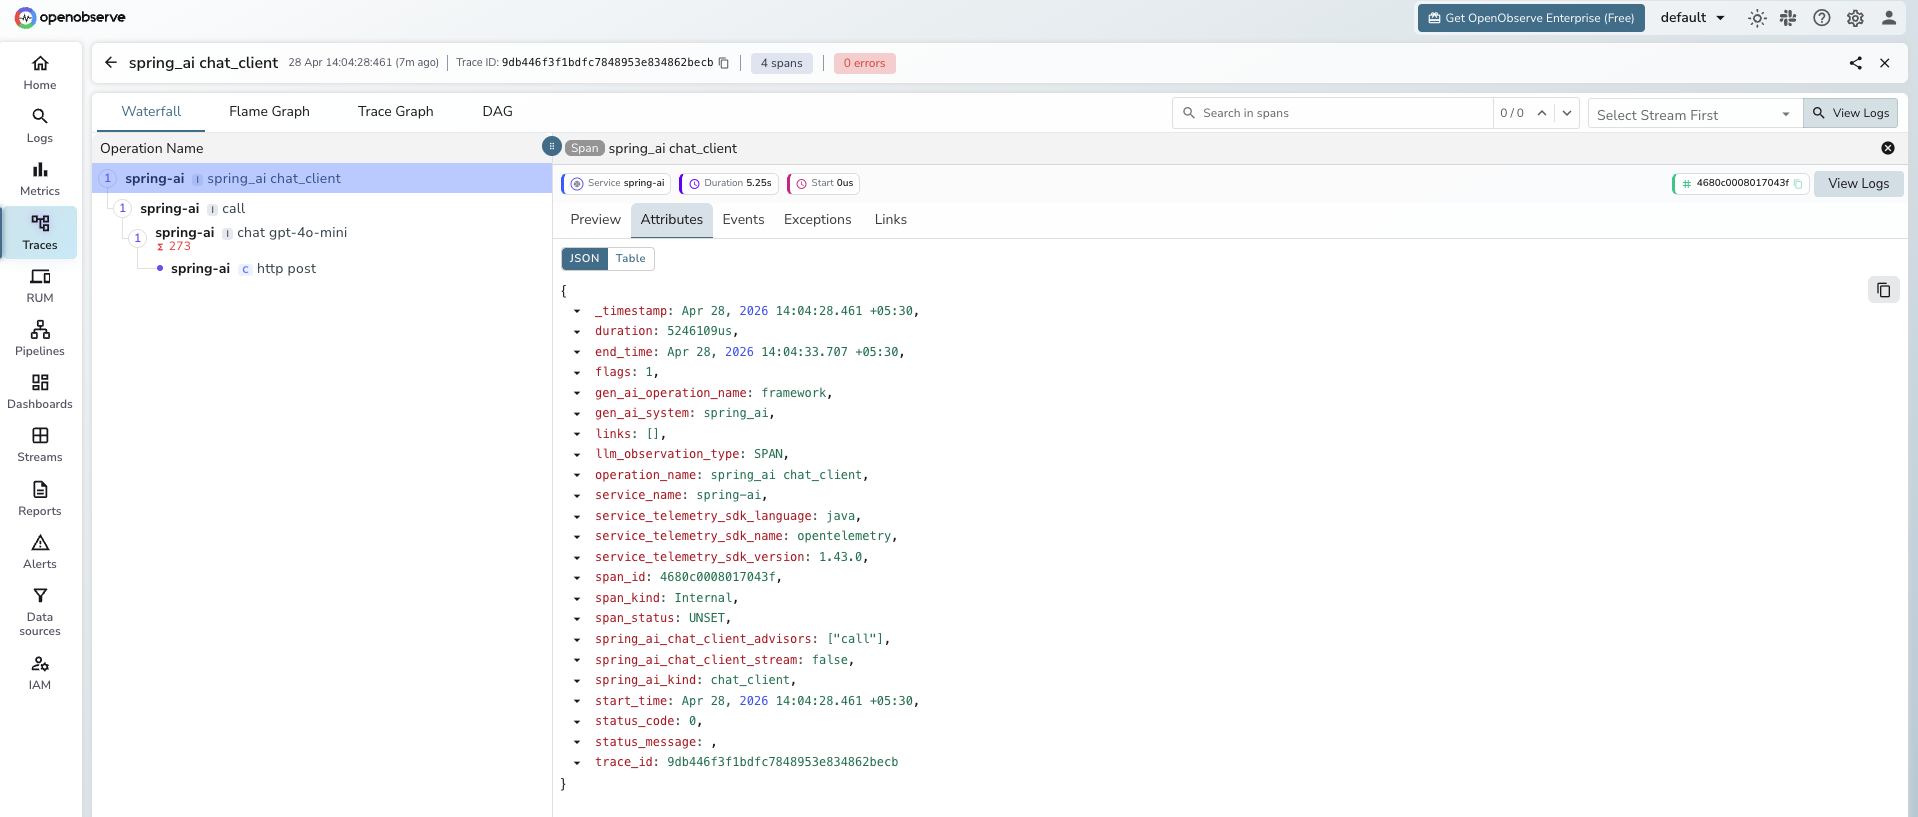Click the top View Logs search button
The image size is (1918, 817).
(1851, 113)
